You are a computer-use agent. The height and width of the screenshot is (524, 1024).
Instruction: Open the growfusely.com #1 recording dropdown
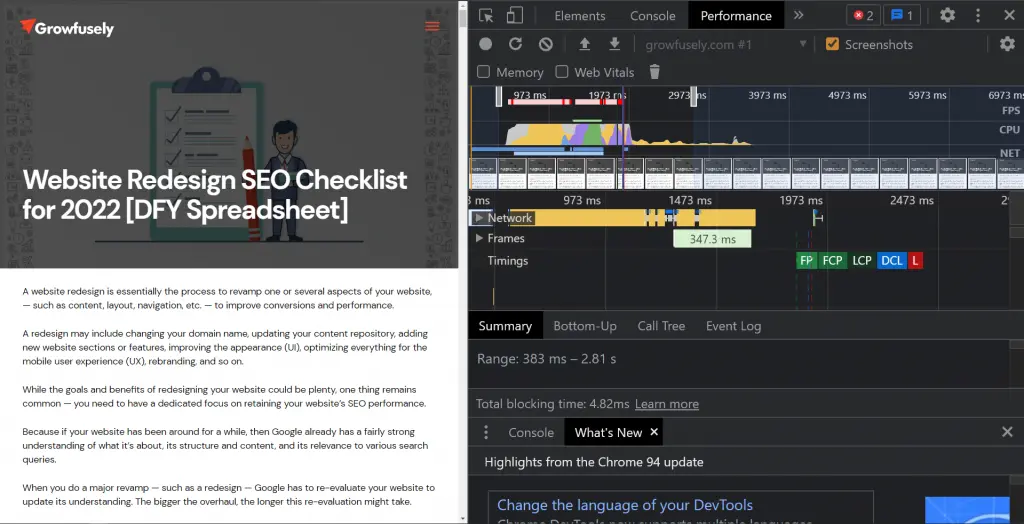pos(726,44)
